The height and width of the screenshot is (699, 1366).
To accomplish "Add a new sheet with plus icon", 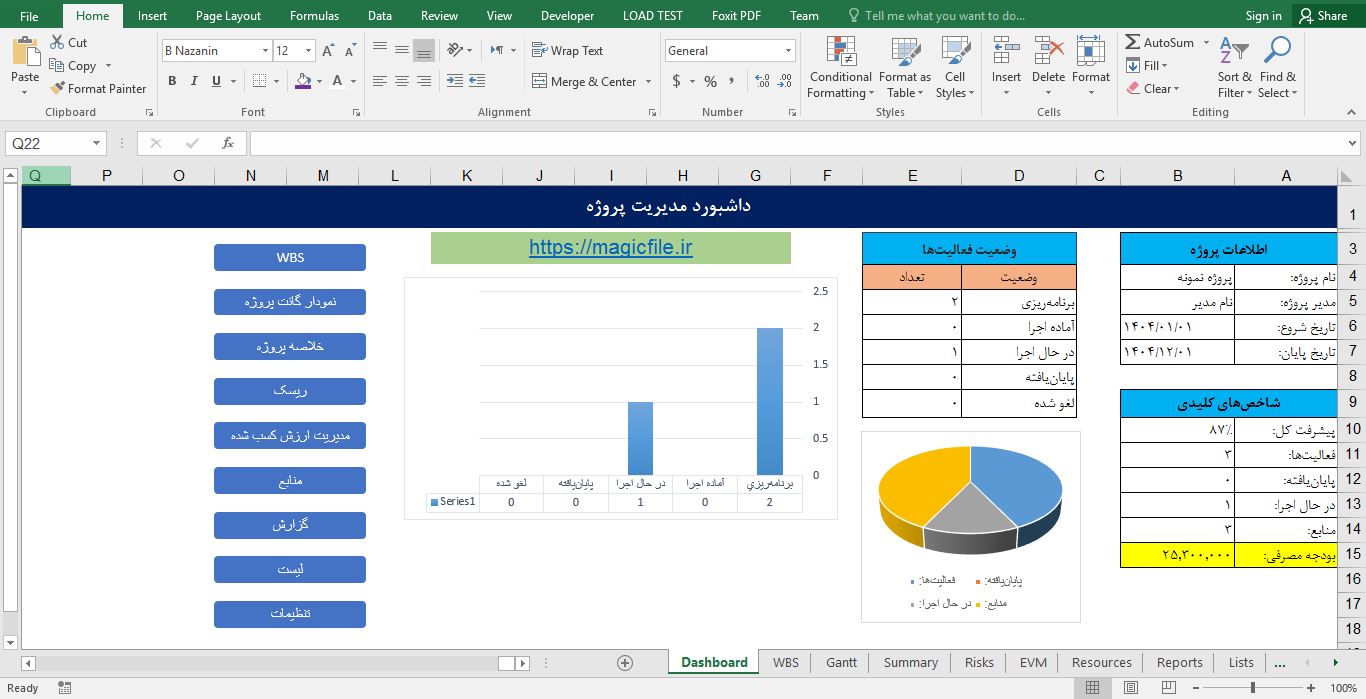I will pos(625,662).
